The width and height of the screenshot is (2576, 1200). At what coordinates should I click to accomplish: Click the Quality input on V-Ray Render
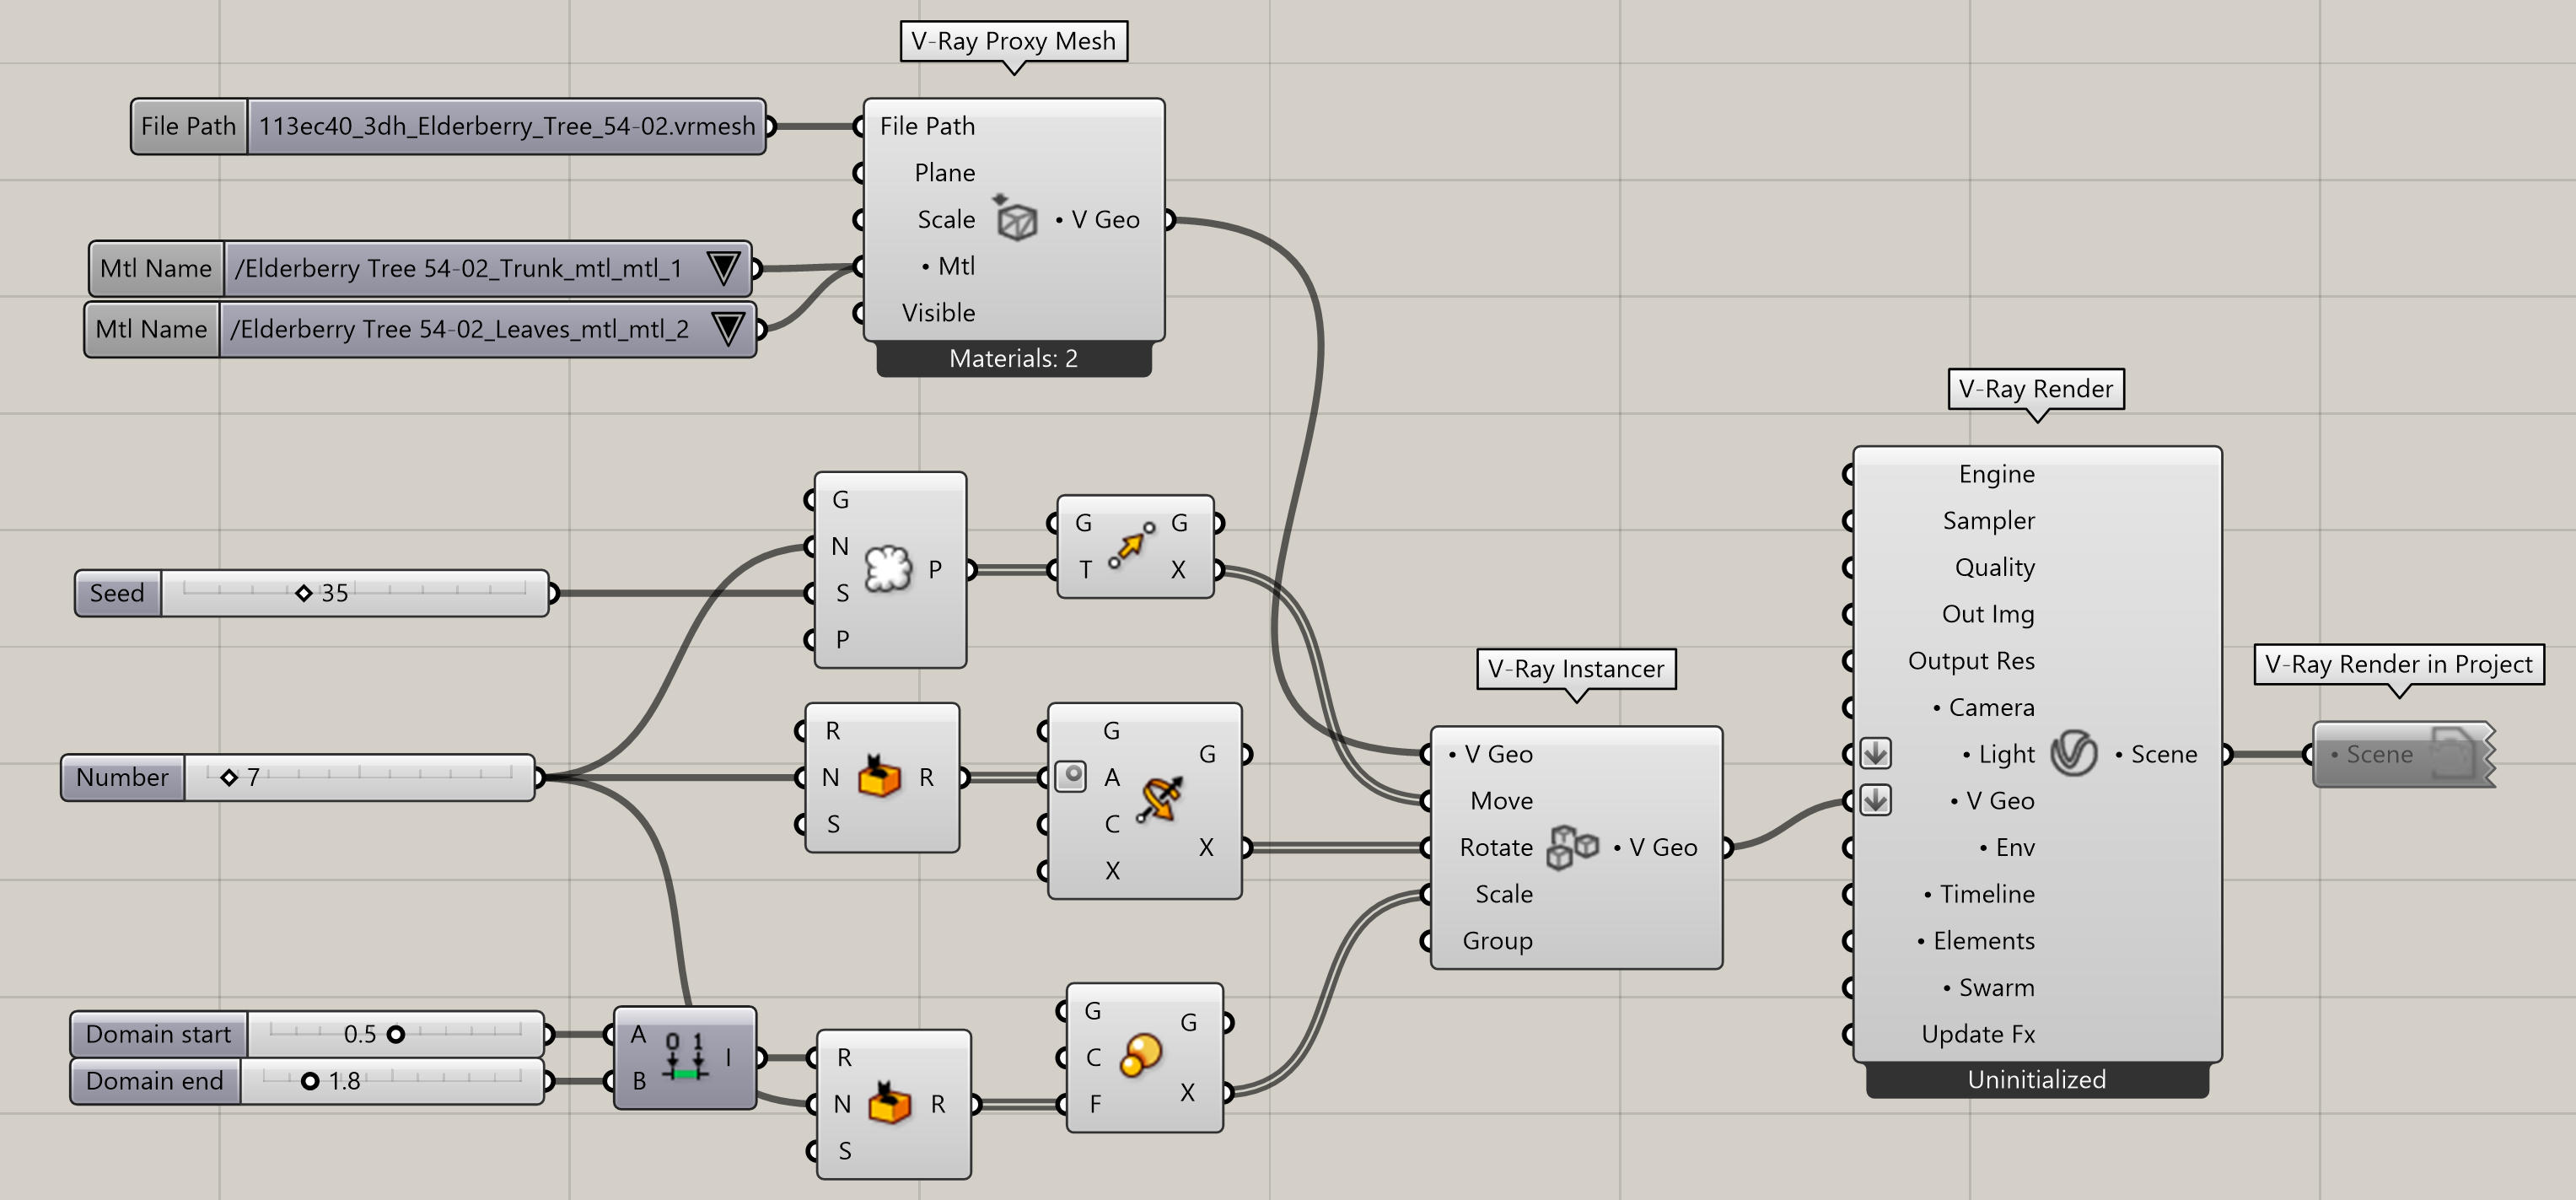point(1994,567)
